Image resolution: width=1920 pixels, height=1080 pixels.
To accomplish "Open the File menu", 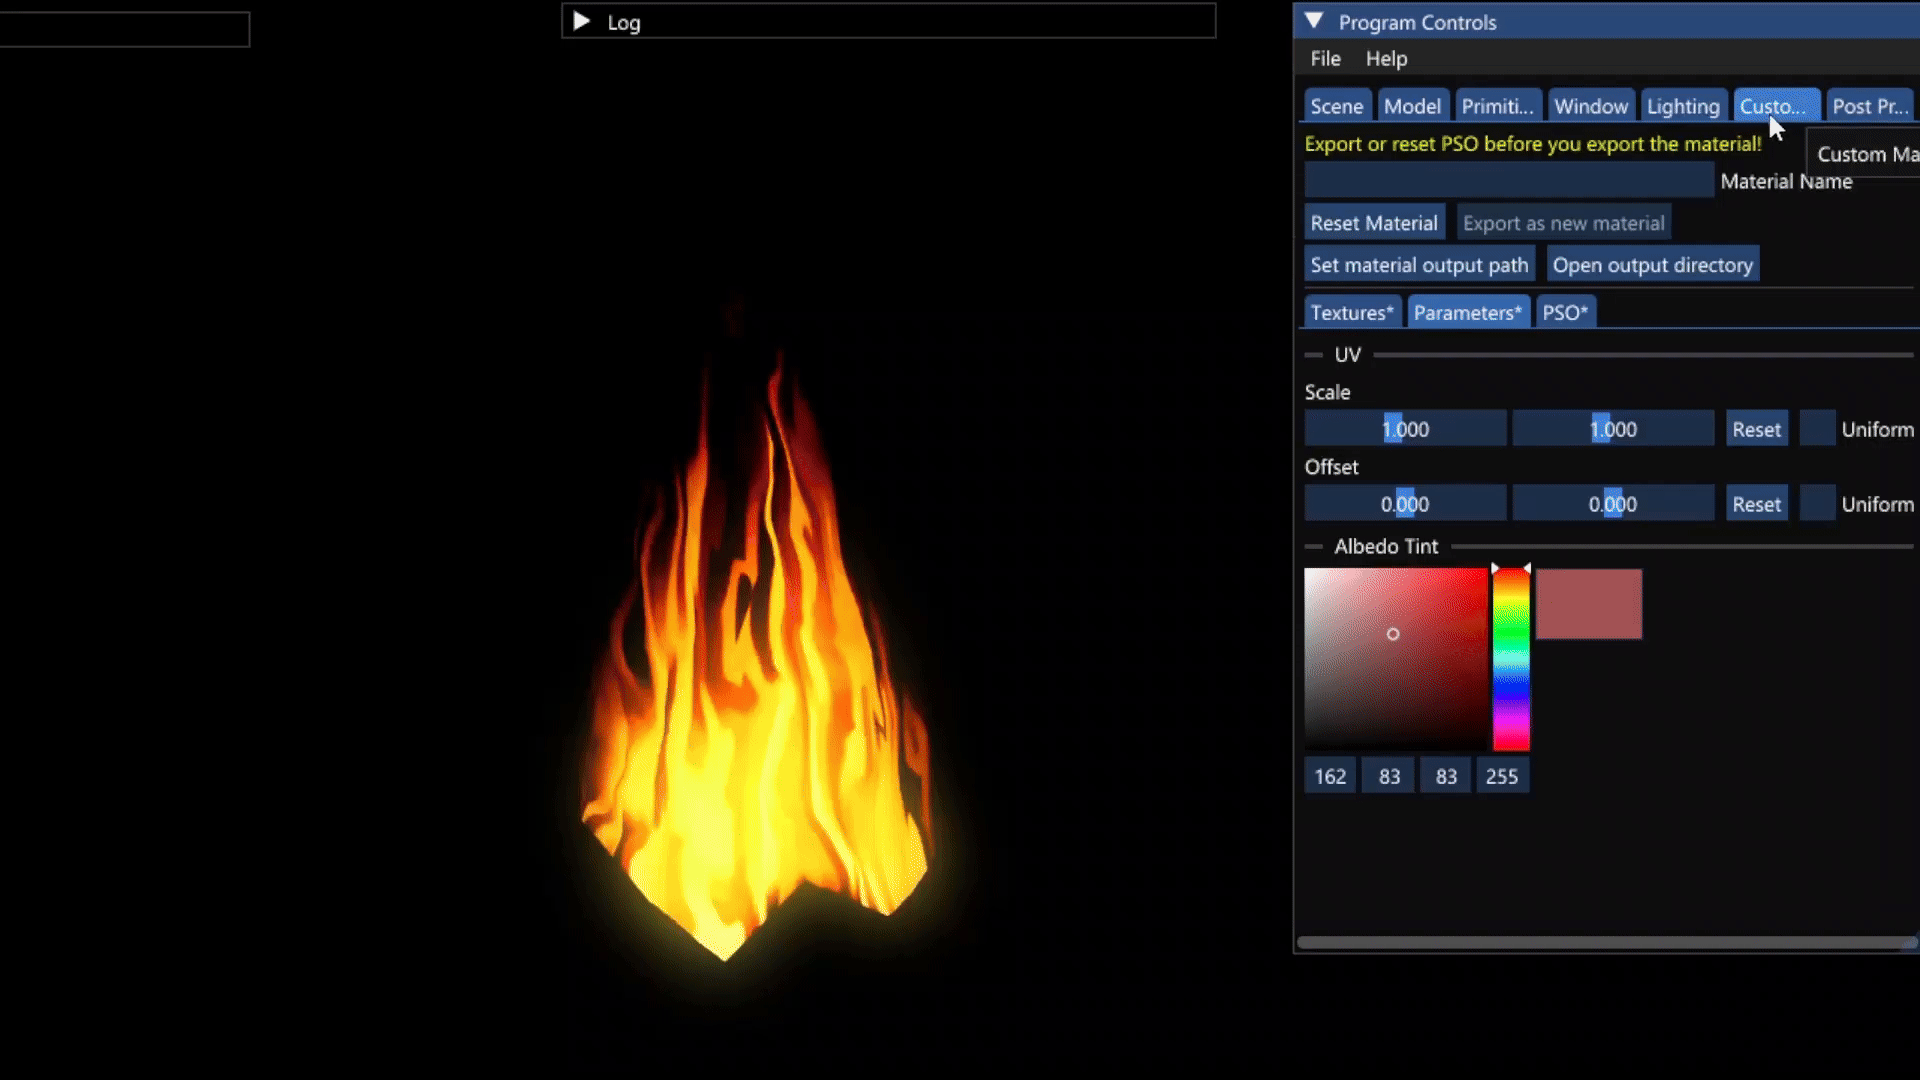I will pos(1325,59).
